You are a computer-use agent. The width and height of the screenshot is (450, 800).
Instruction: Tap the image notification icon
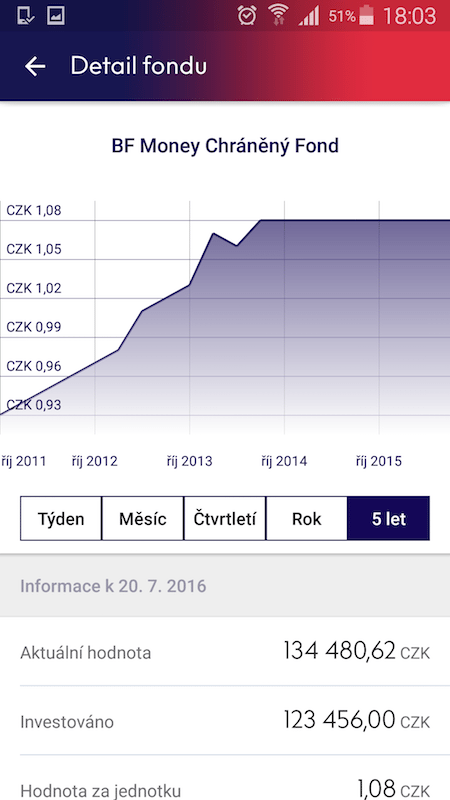pos(56,16)
